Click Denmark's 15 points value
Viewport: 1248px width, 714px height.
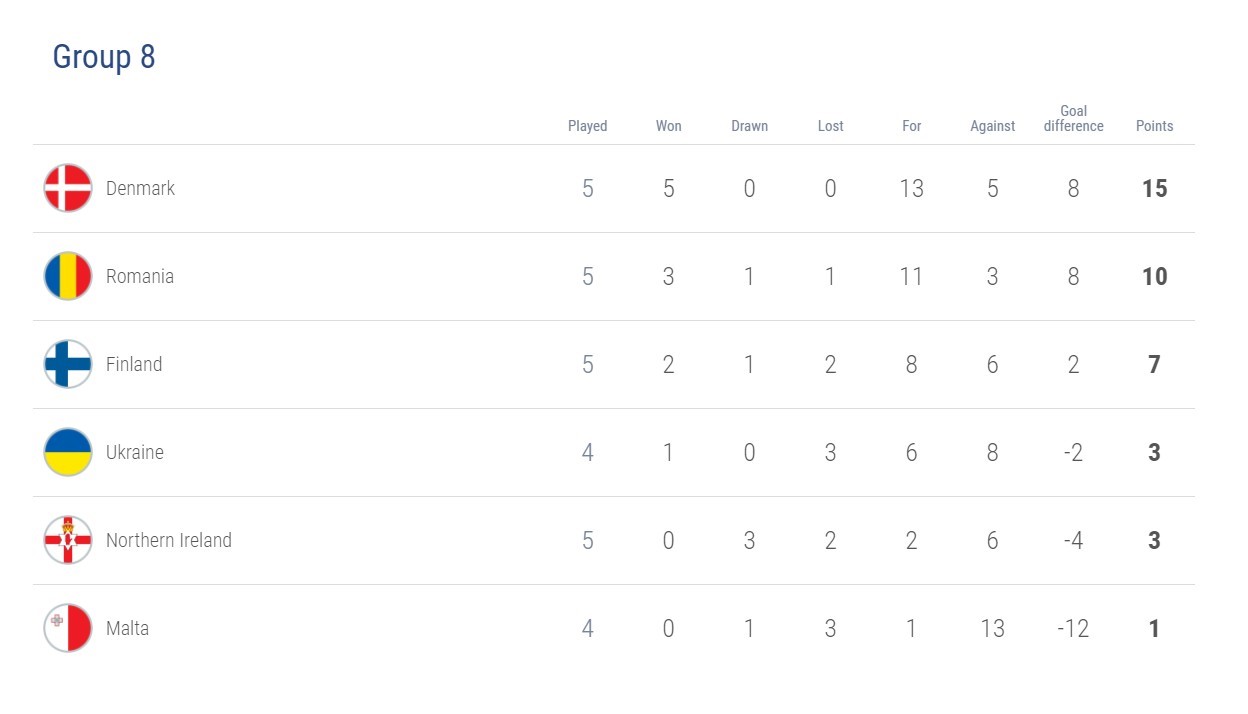1155,188
